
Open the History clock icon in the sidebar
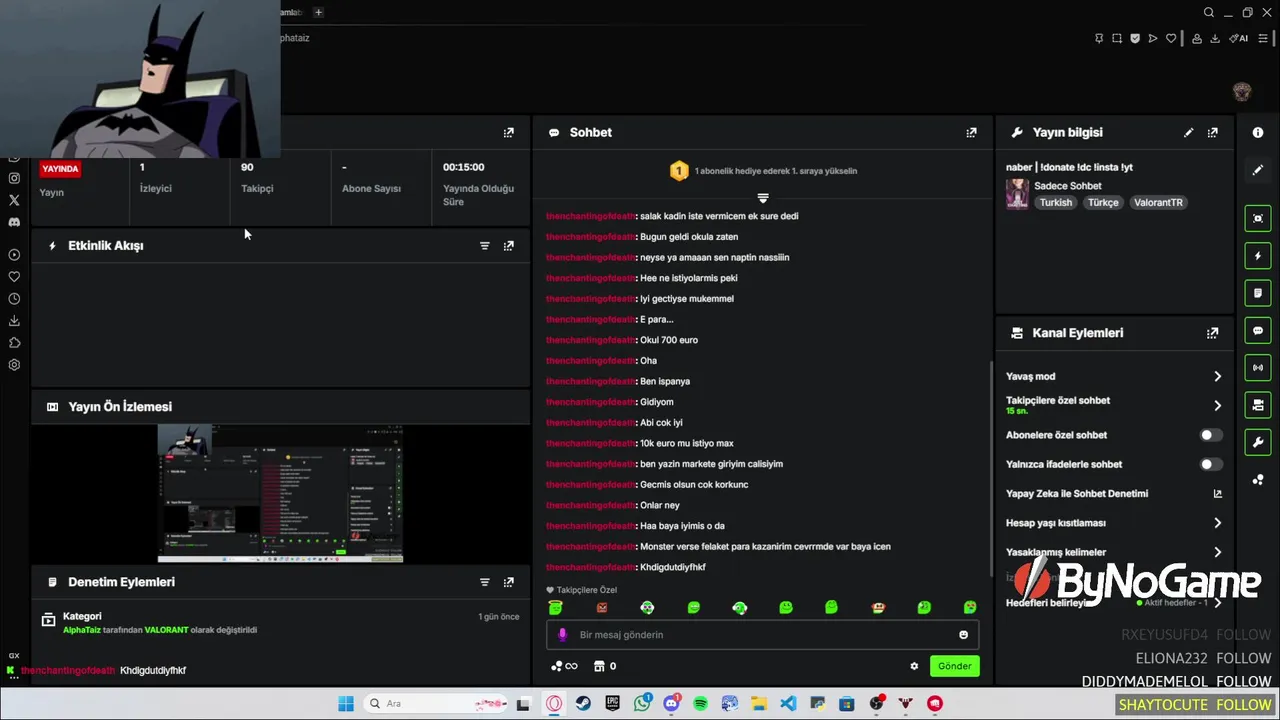14,299
